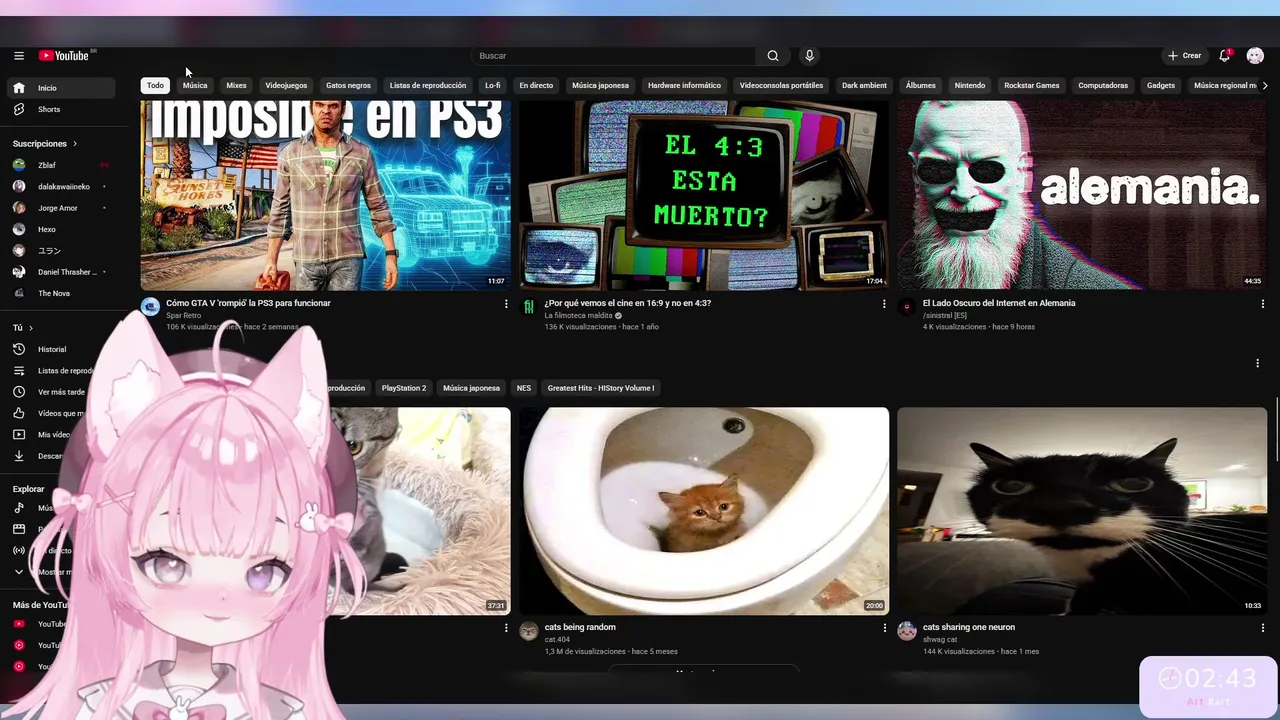Open the account avatar menu
1280x720 pixels.
pyautogui.click(x=1255, y=56)
